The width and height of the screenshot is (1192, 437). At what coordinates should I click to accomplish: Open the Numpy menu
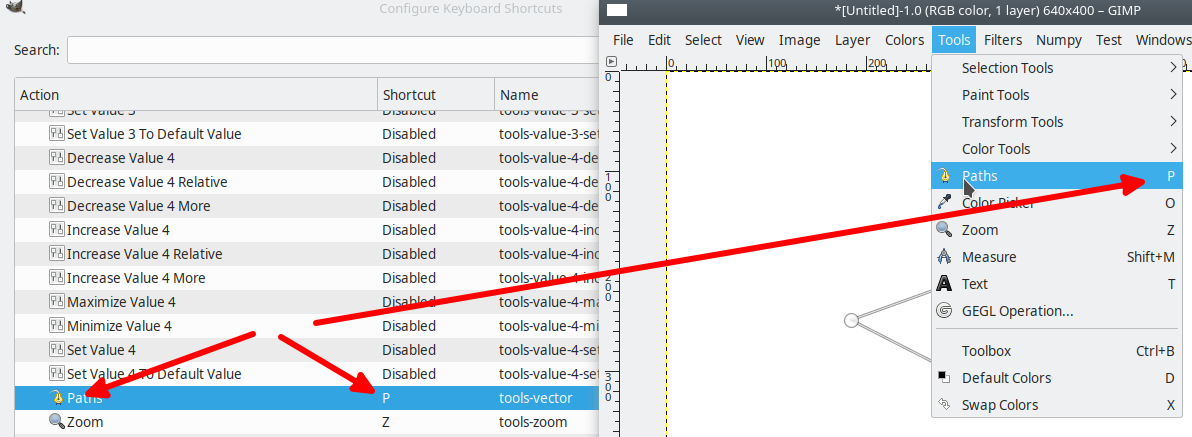tap(1059, 40)
